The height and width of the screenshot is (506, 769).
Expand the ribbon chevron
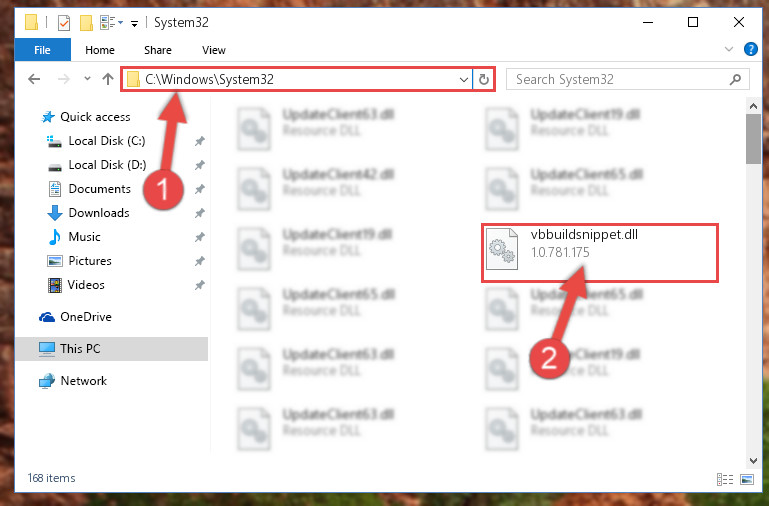[729, 49]
